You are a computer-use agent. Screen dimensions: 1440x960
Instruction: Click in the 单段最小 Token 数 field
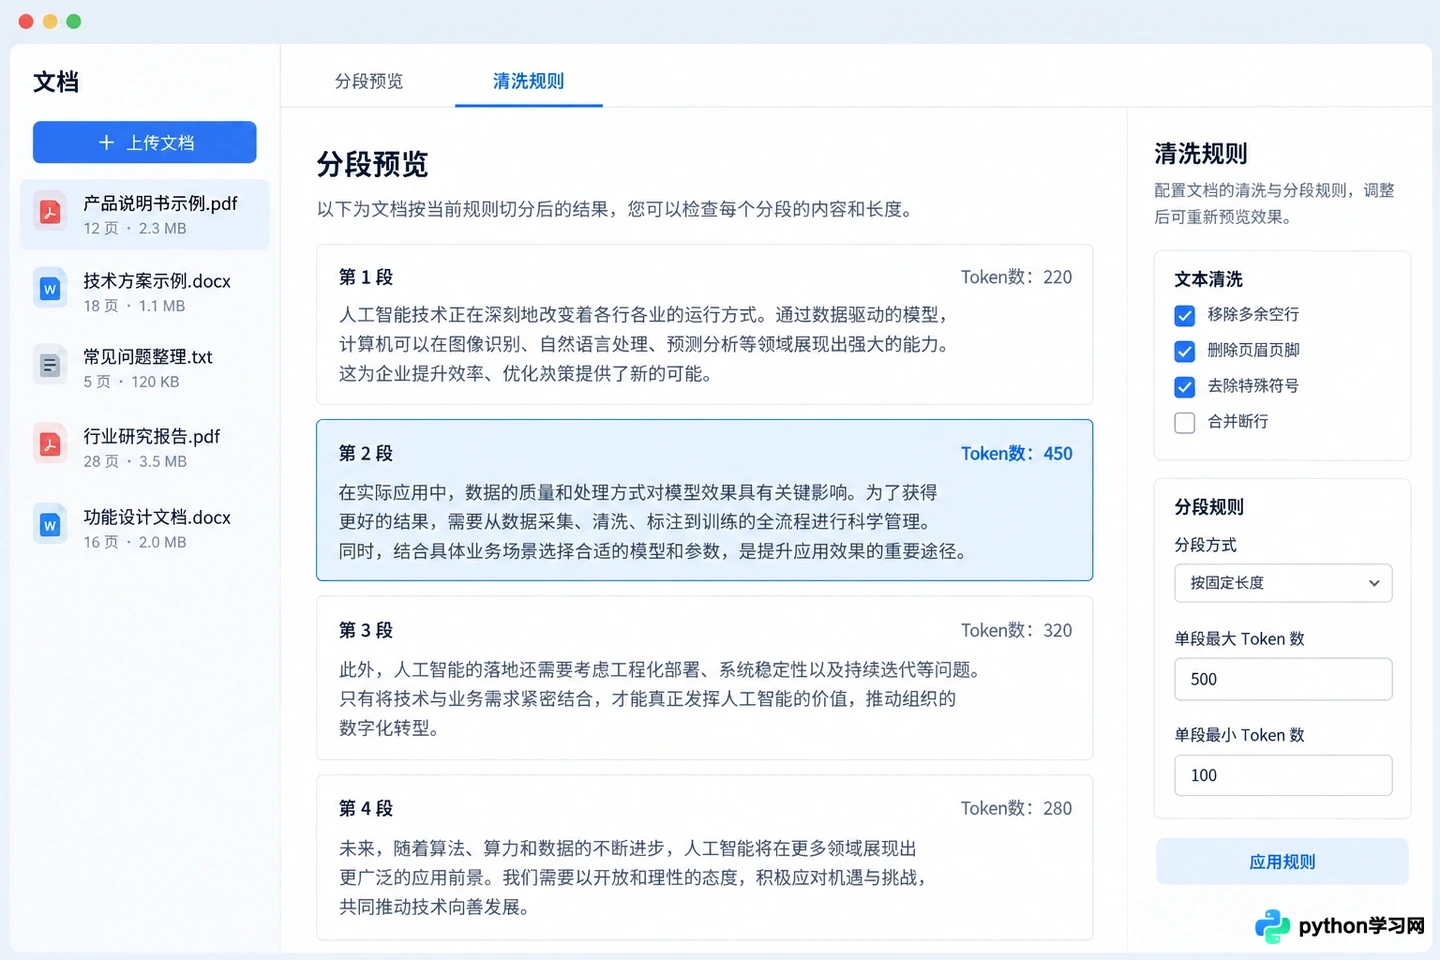(x=1283, y=775)
